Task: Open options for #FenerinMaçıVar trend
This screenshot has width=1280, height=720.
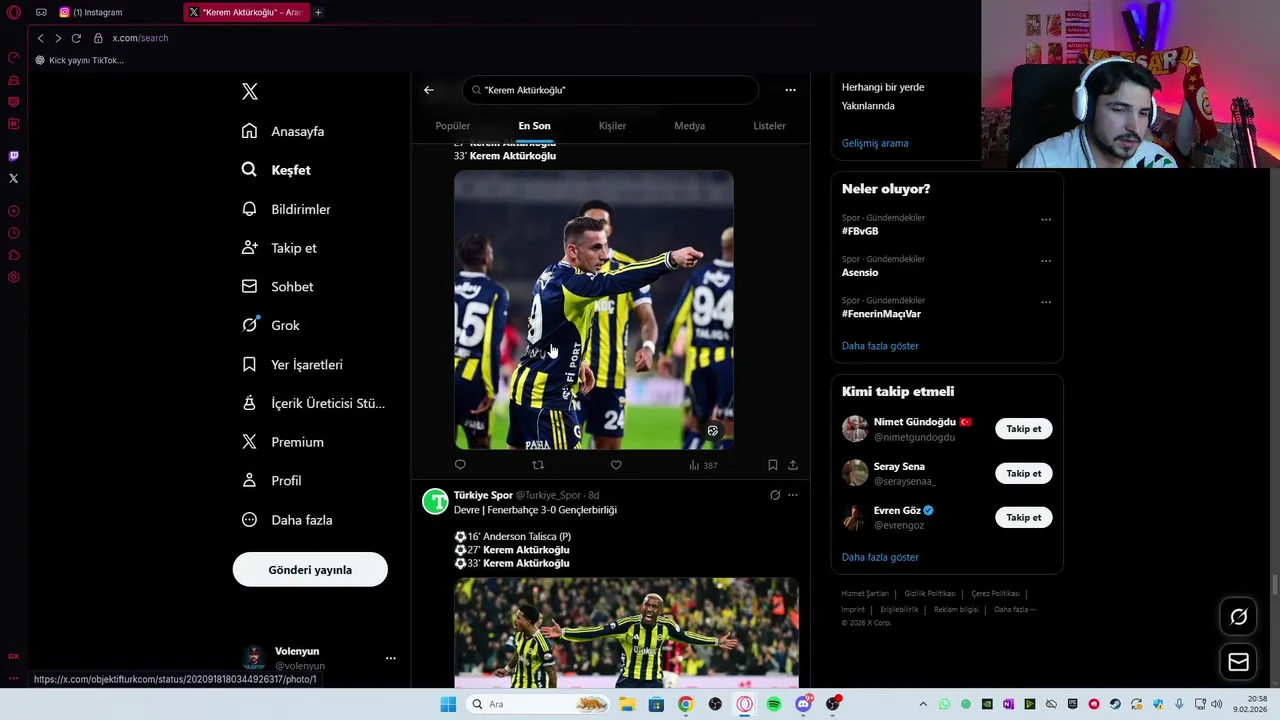Action: pyautogui.click(x=1046, y=302)
